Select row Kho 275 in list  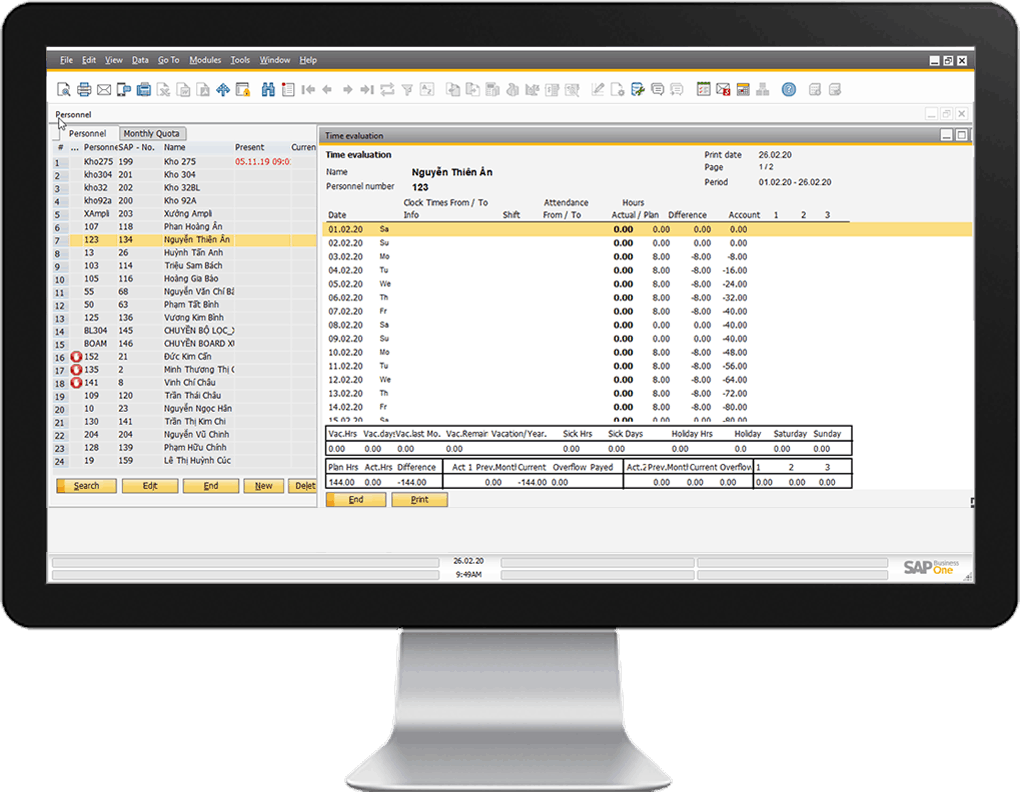(184, 162)
